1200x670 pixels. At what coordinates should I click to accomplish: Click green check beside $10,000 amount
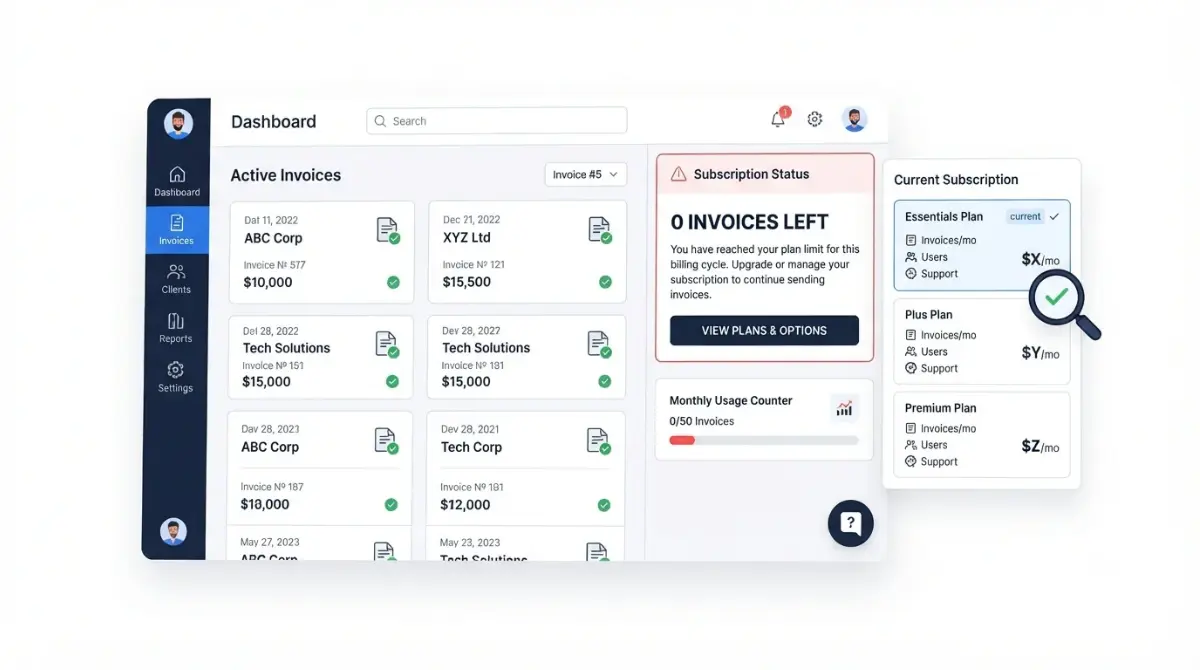coord(394,282)
